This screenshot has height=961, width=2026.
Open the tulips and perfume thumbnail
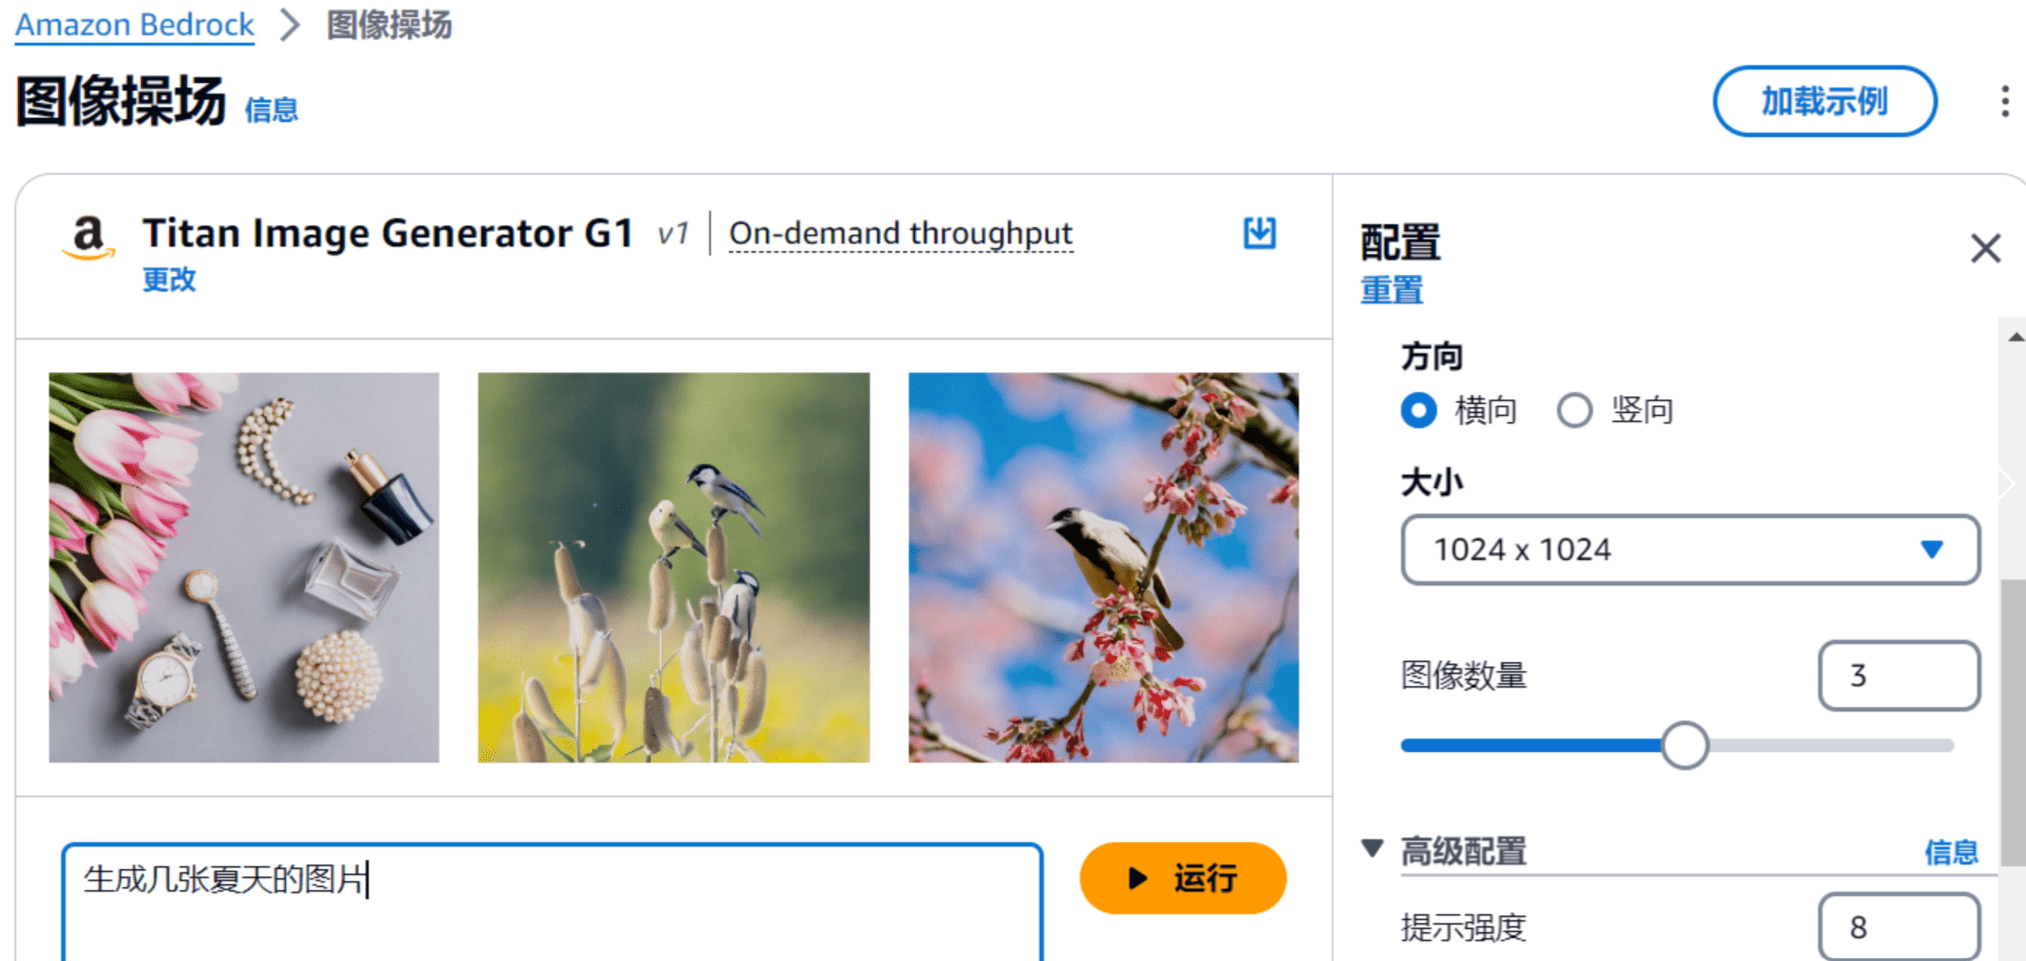click(244, 567)
